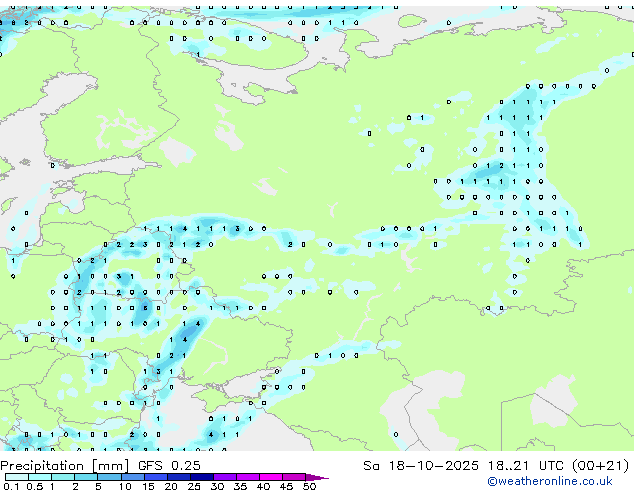
Task: Click the "18..21 UTC" time range text
Action: click(x=525, y=466)
